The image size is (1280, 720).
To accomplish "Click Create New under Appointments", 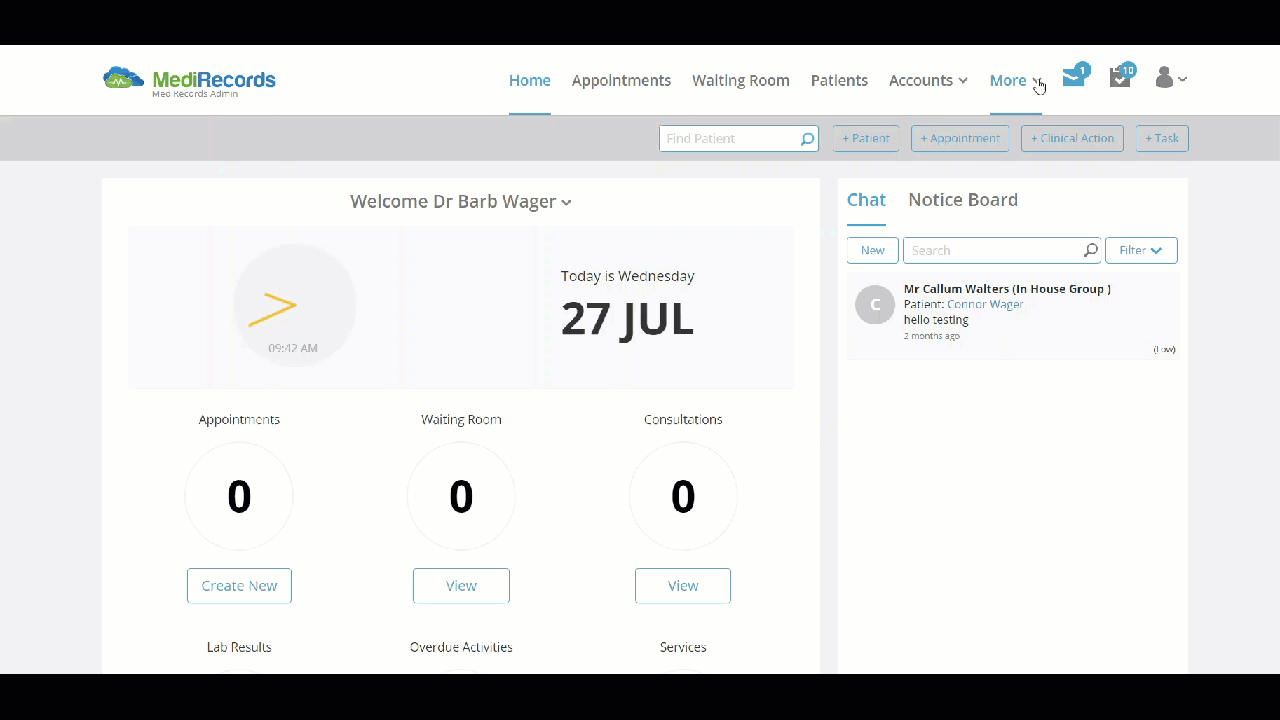I will click(x=239, y=586).
